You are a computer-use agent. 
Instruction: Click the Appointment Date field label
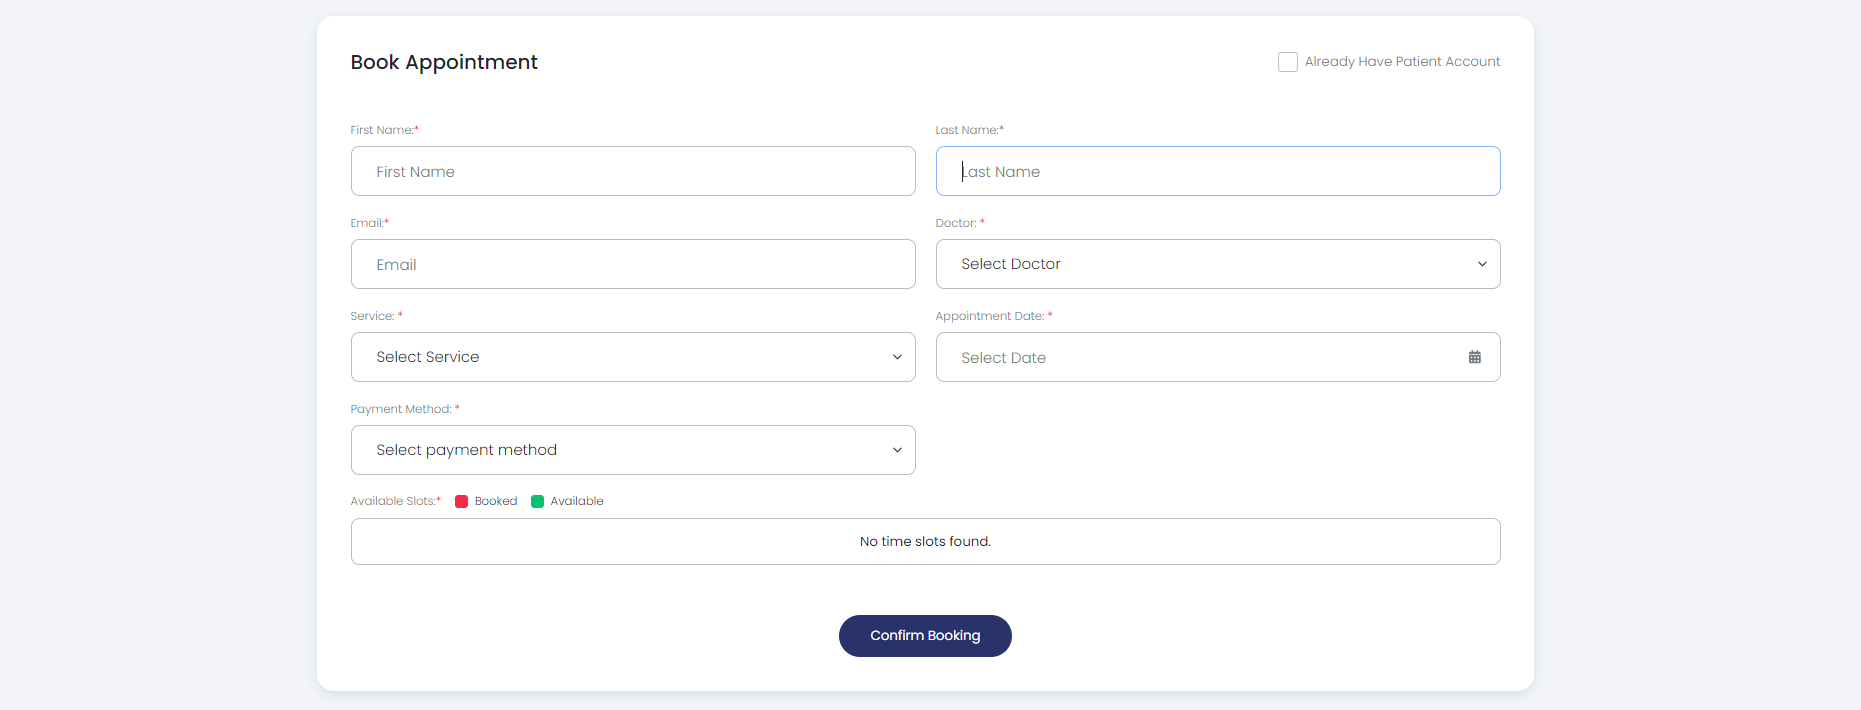989,316
